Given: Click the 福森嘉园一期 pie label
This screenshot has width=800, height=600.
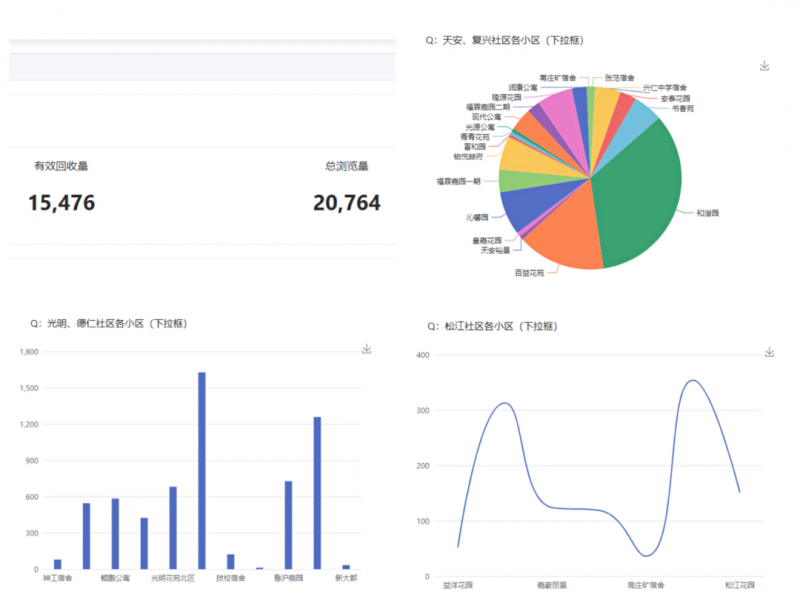Looking at the screenshot, I should pyautogui.click(x=458, y=181).
